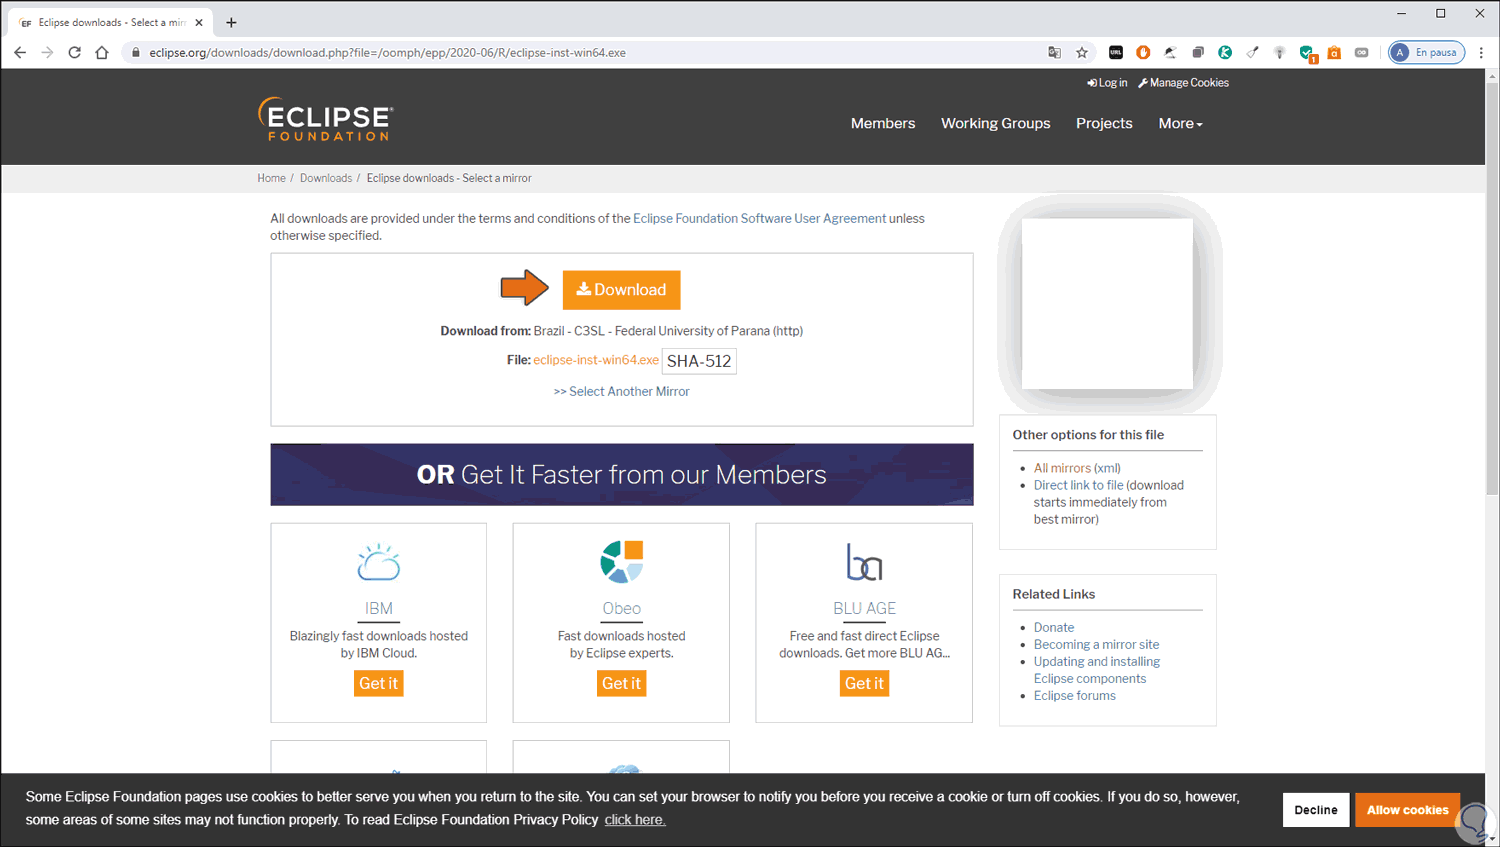The height and width of the screenshot is (847, 1500).
Task: Open the green K extension icon
Action: (x=1225, y=53)
